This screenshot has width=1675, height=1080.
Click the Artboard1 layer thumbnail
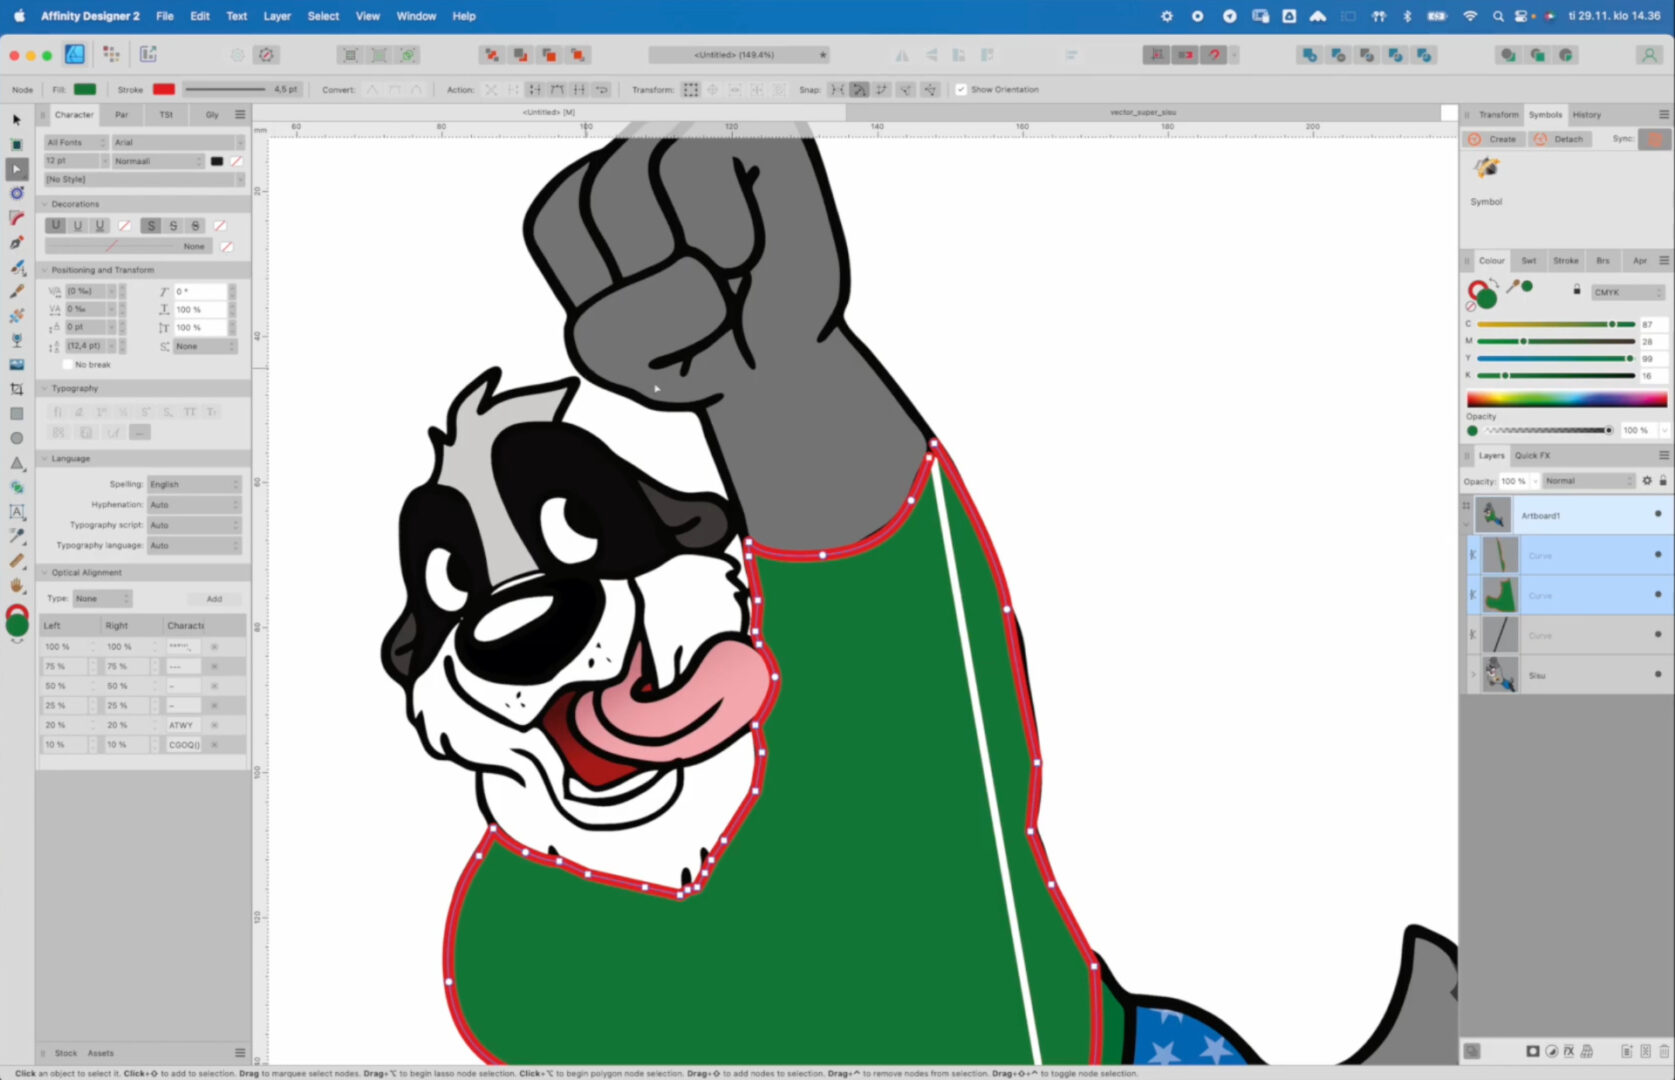pos(1494,513)
